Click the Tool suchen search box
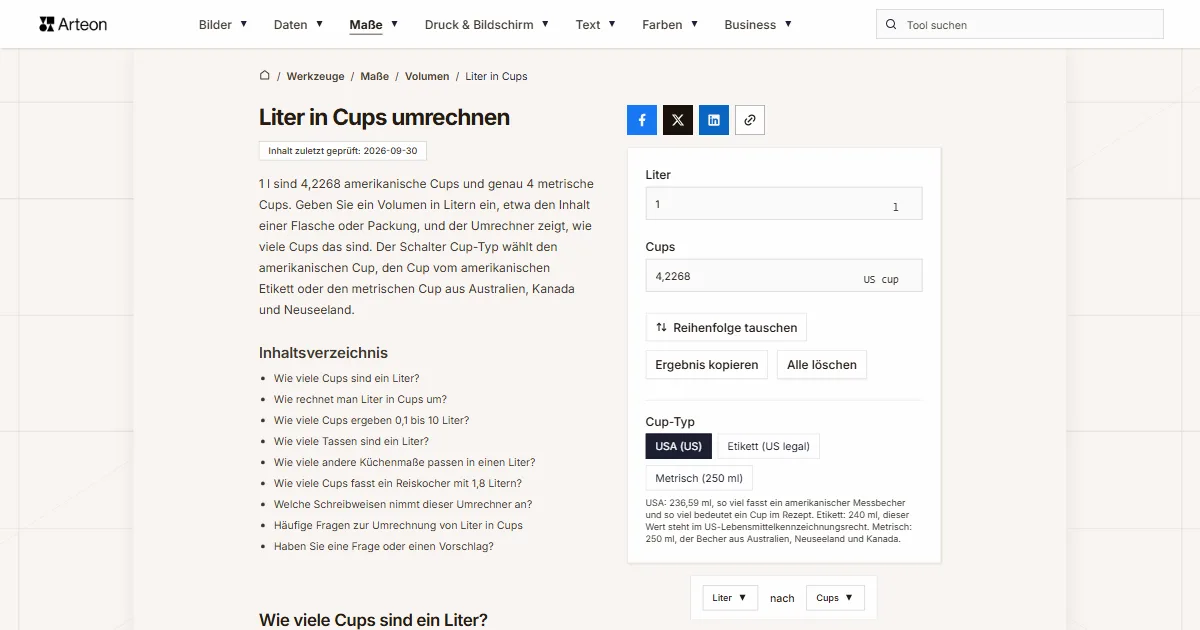The width and height of the screenshot is (1200, 630). click(1020, 25)
